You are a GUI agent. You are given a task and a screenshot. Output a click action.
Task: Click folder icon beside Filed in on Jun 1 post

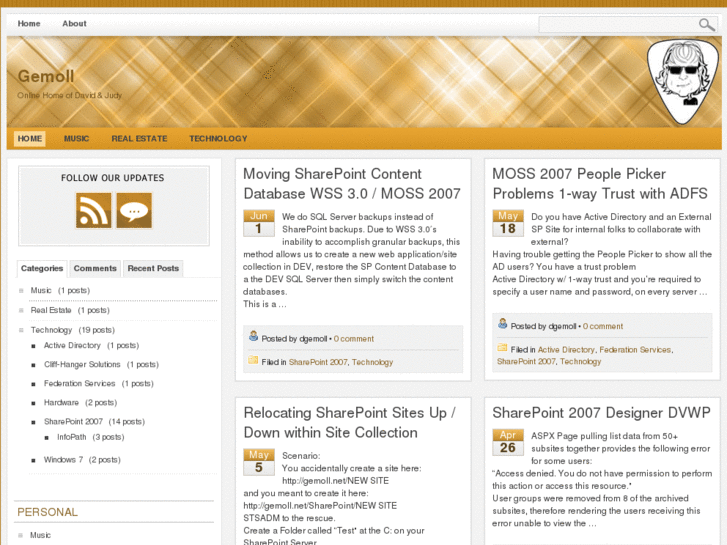253,359
